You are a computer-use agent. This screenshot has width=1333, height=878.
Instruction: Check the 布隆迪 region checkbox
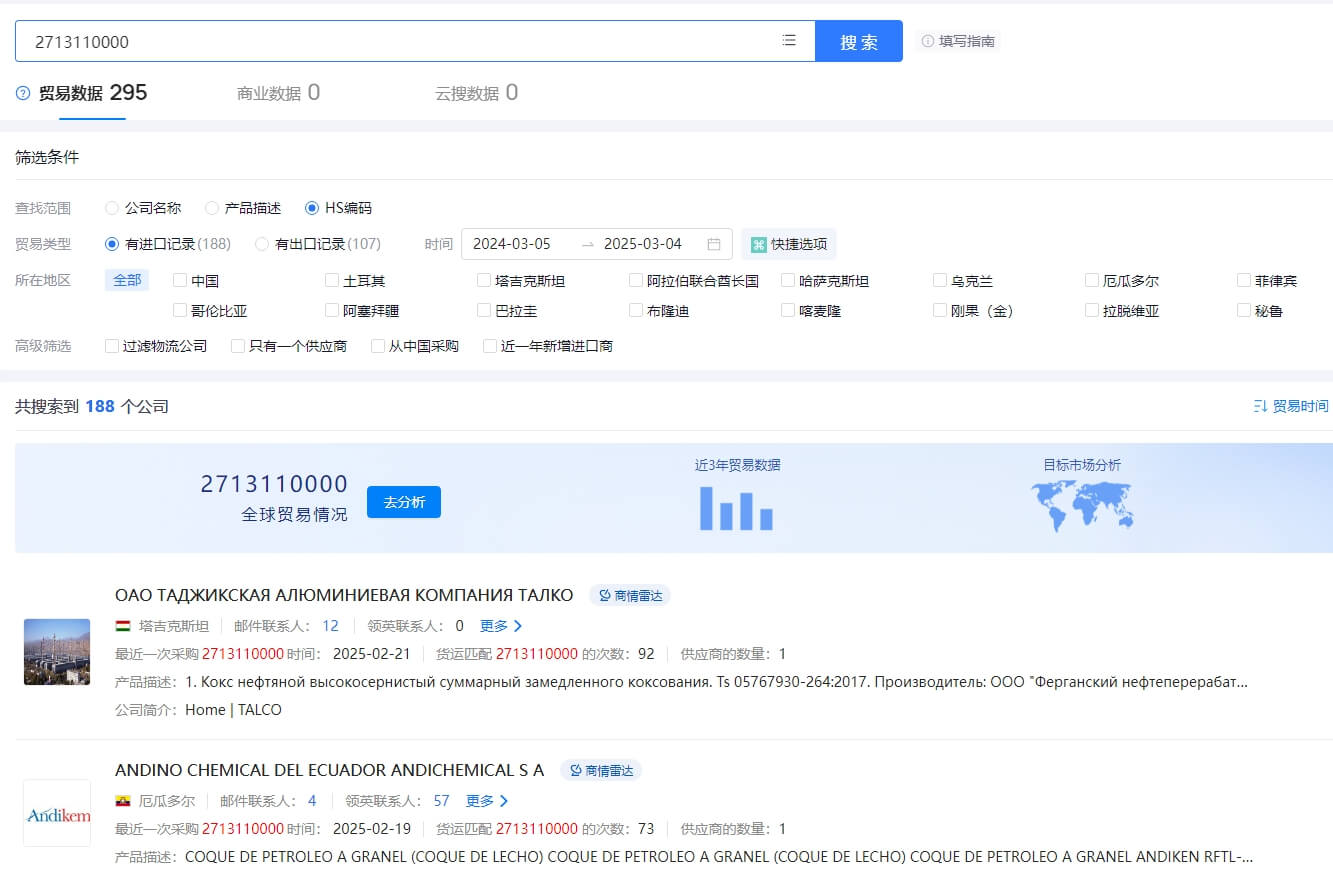point(636,311)
